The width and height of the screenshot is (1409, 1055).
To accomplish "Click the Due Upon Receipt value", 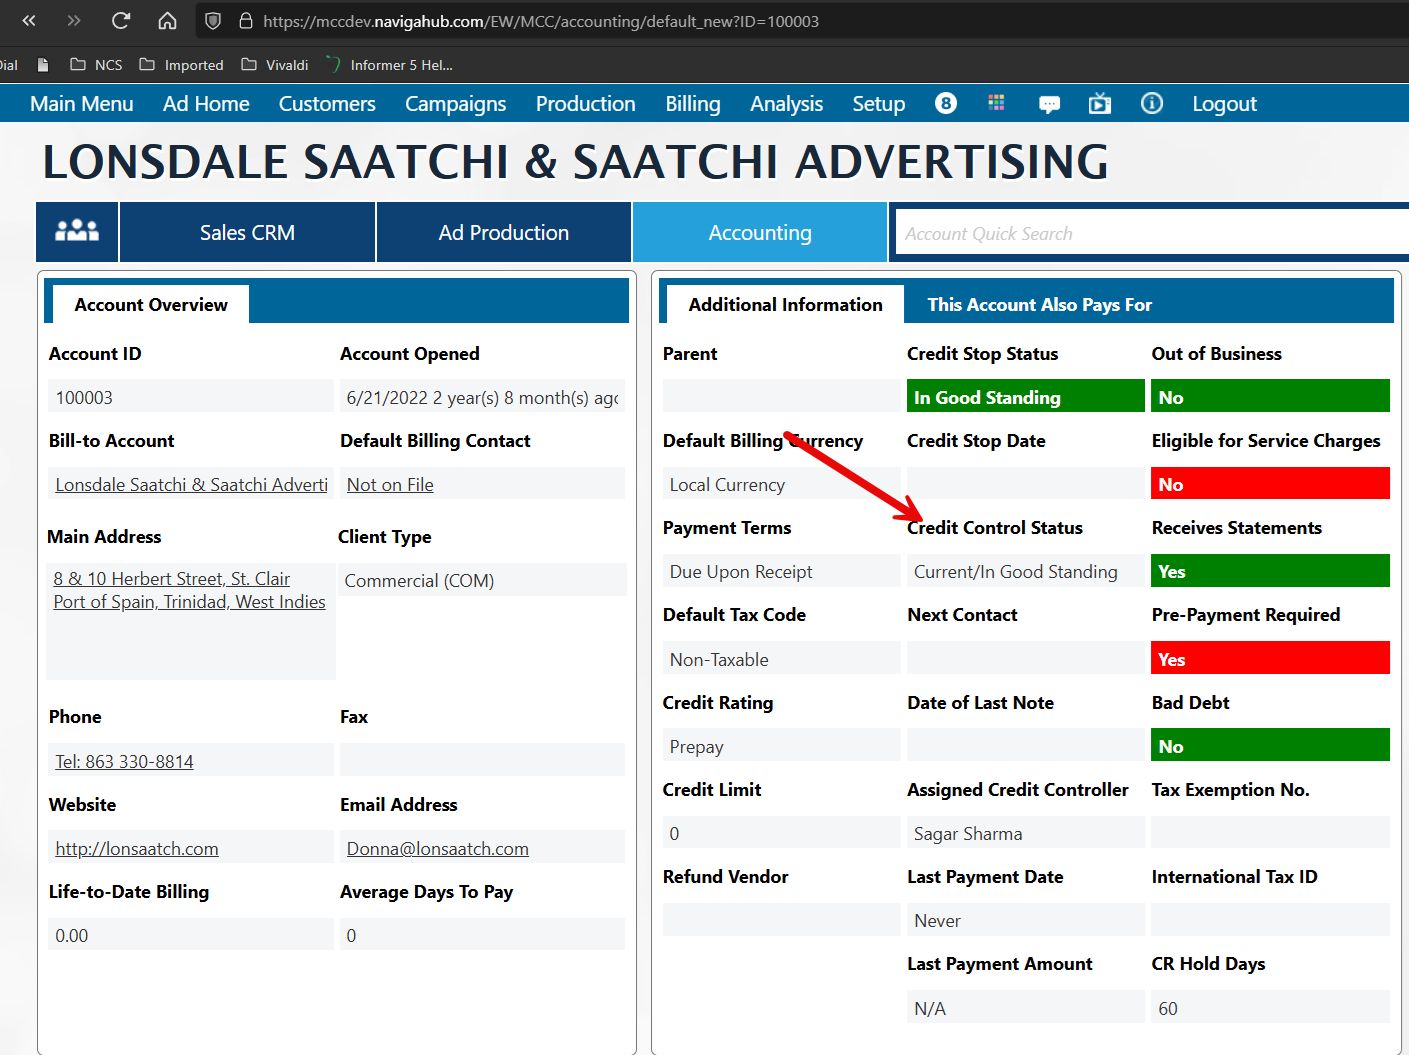I will tap(782, 572).
